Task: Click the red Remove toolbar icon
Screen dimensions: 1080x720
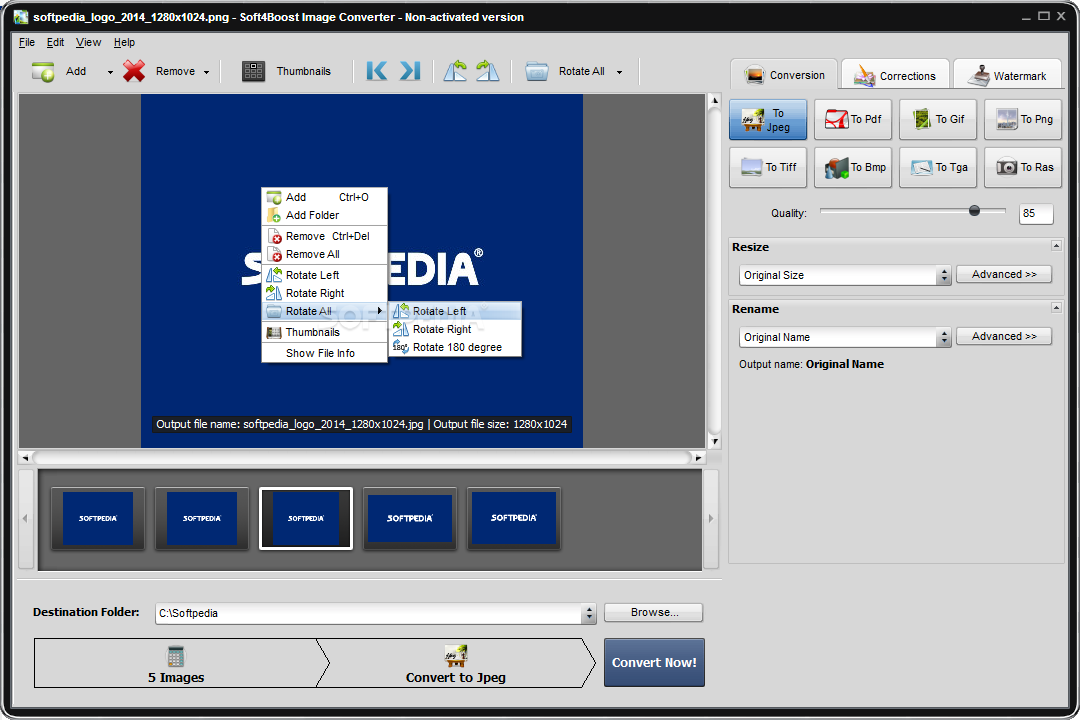Action: pos(134,71)
